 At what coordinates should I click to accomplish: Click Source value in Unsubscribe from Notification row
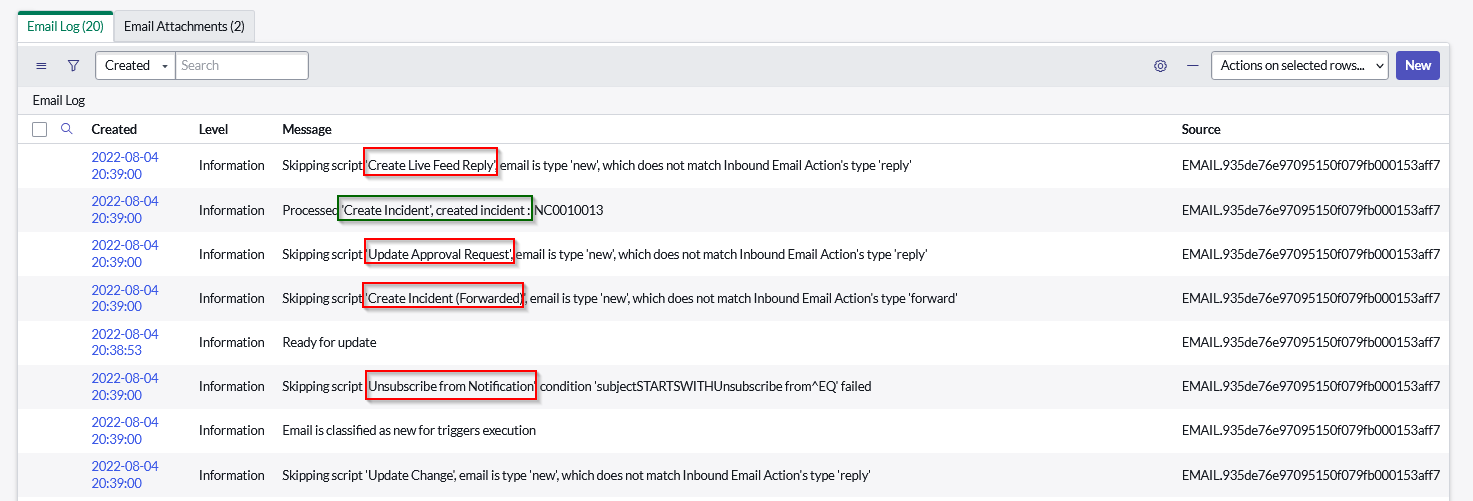(1311, 386)
